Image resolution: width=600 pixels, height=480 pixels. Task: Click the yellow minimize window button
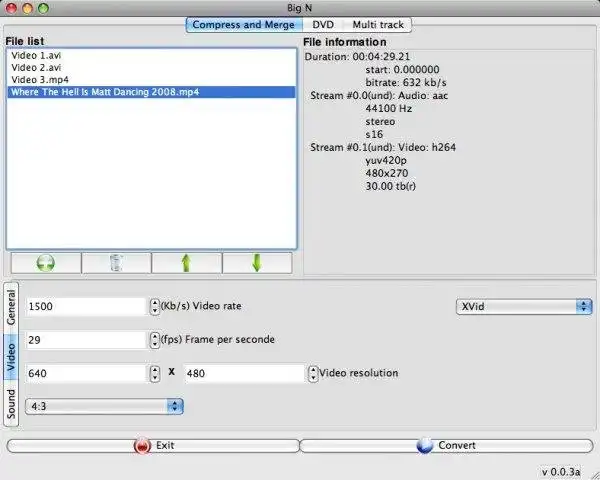pos(28,8)
